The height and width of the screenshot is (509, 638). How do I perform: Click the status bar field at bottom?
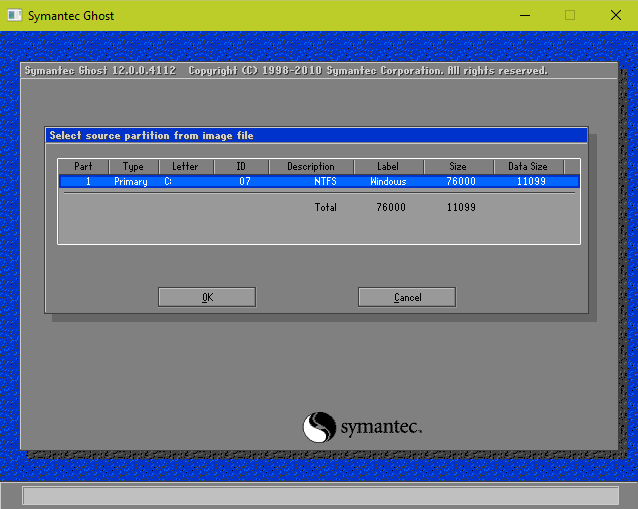pyautogui.click(x=321, y=496)
